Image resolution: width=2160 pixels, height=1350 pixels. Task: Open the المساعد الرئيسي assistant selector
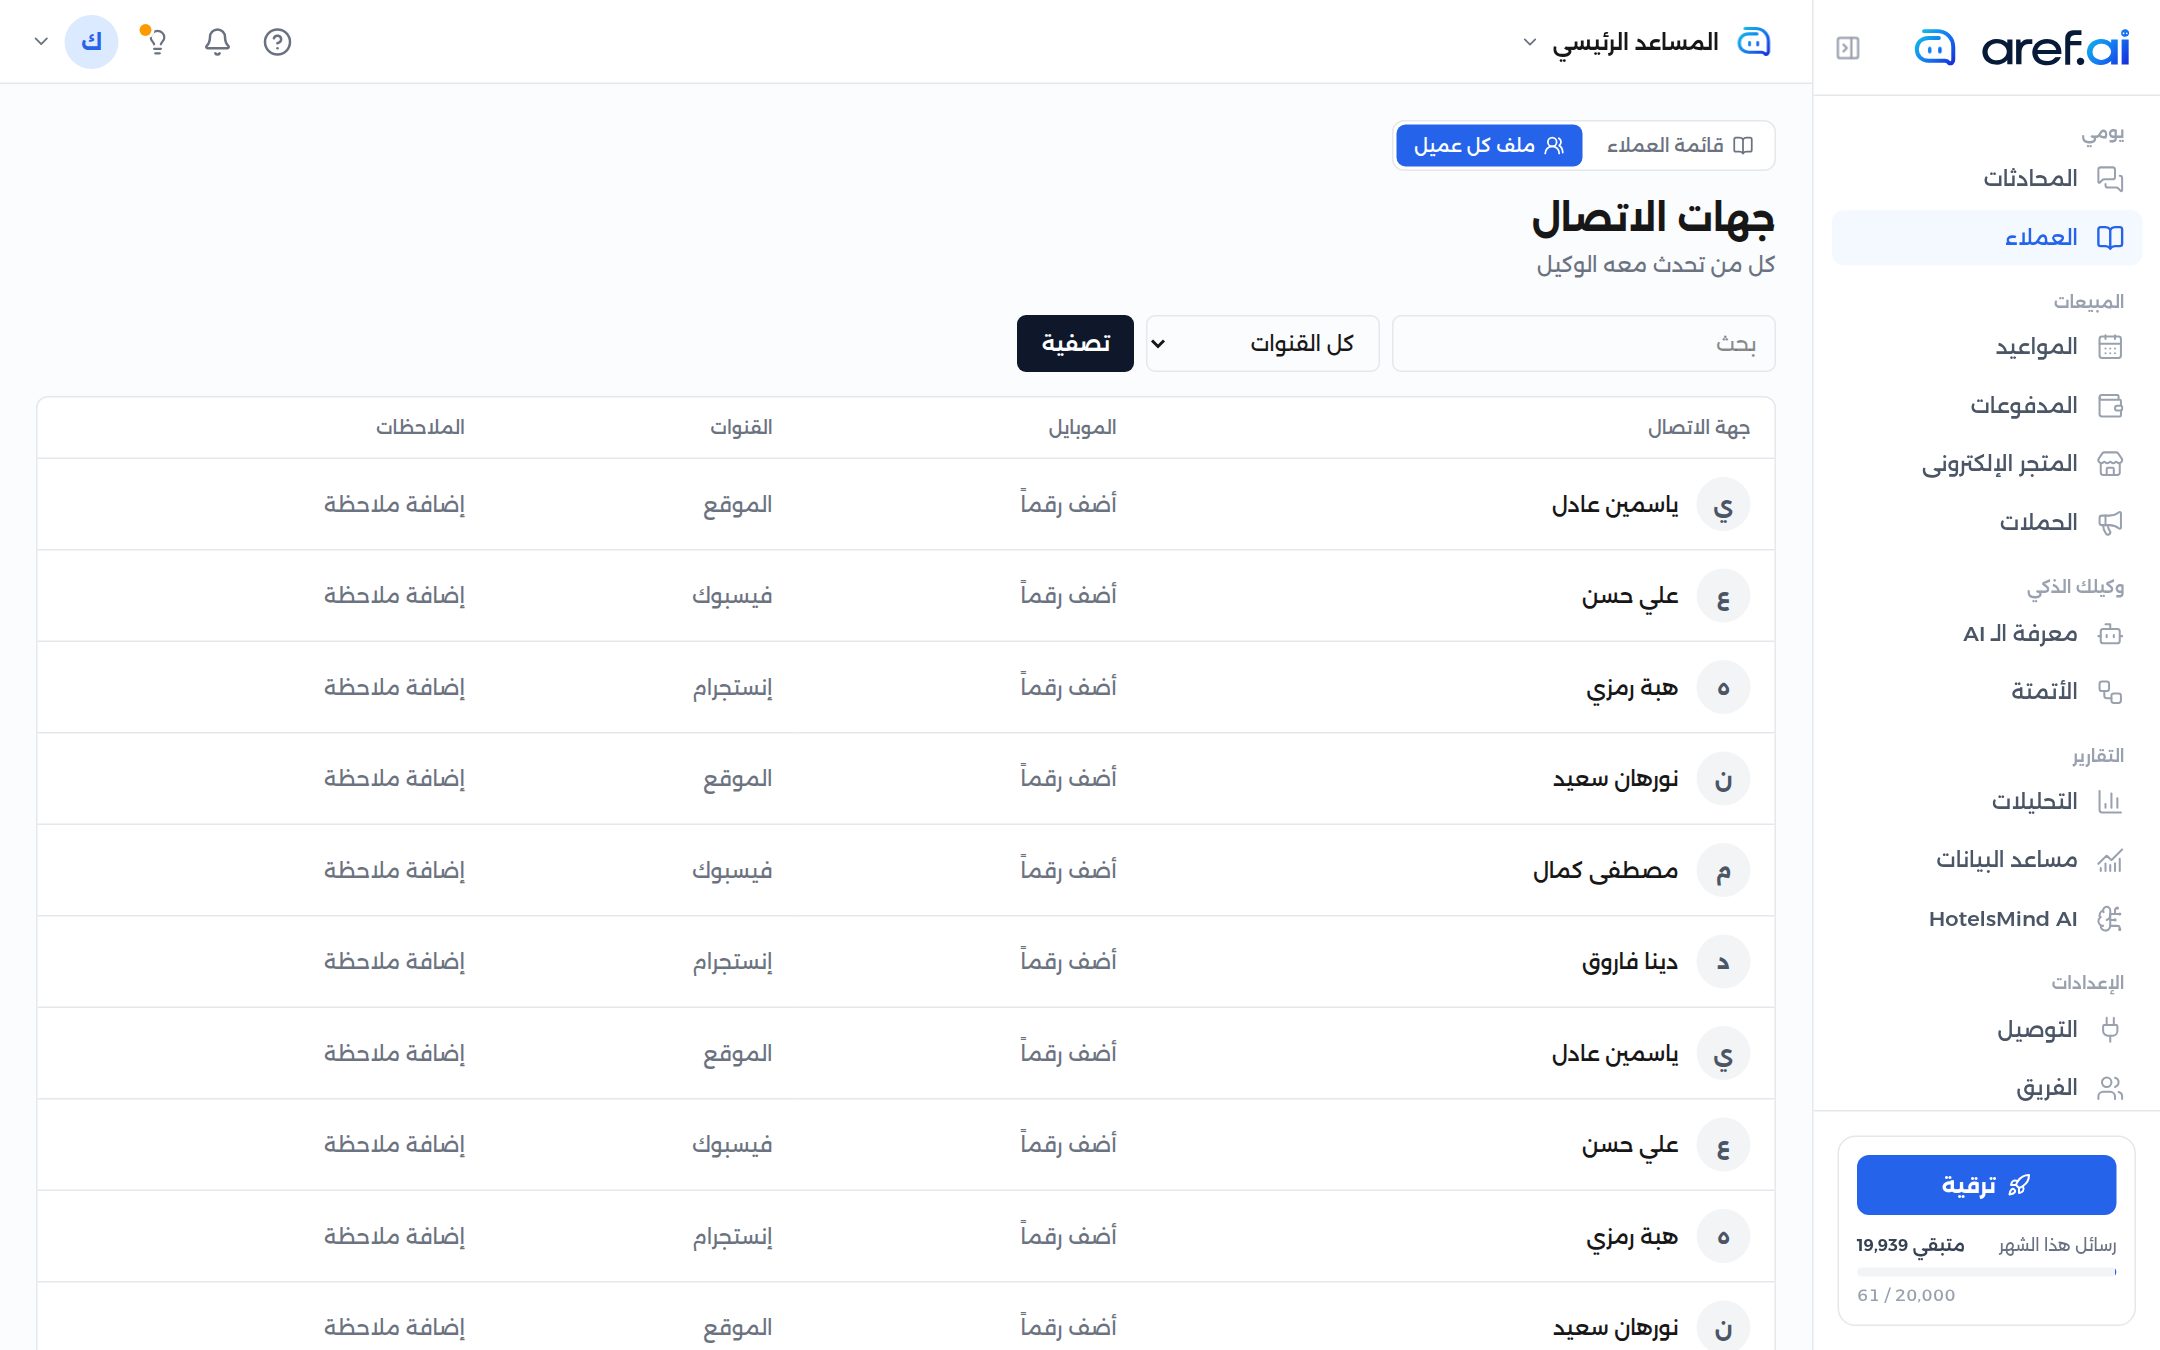1646,42
